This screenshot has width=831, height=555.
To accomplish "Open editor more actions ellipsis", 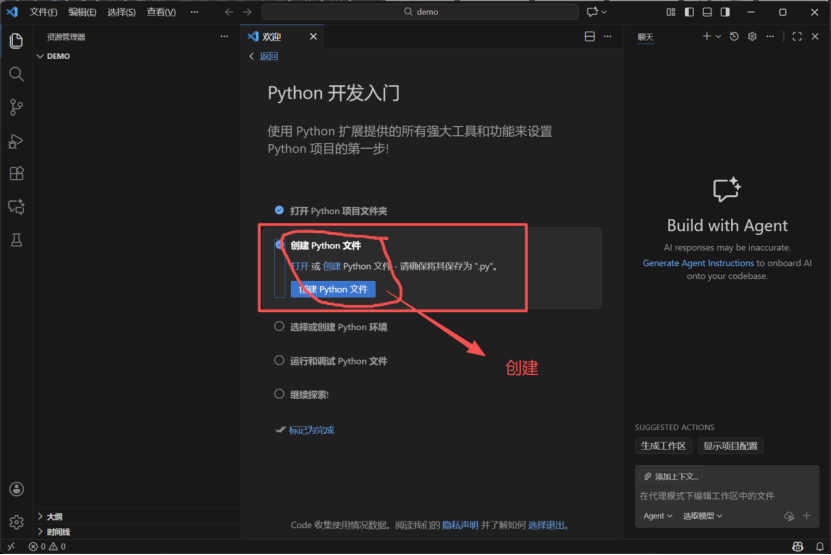I will pos(608,37).
